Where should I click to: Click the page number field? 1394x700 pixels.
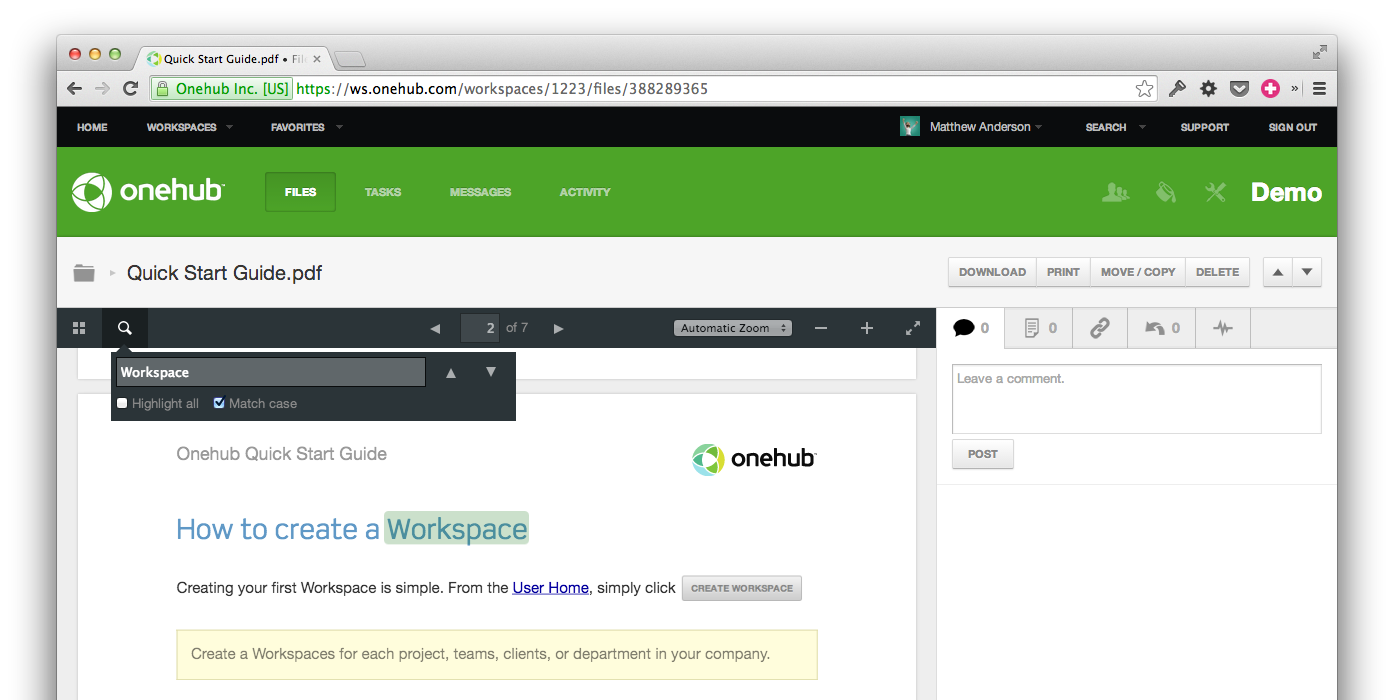point(480,328)
